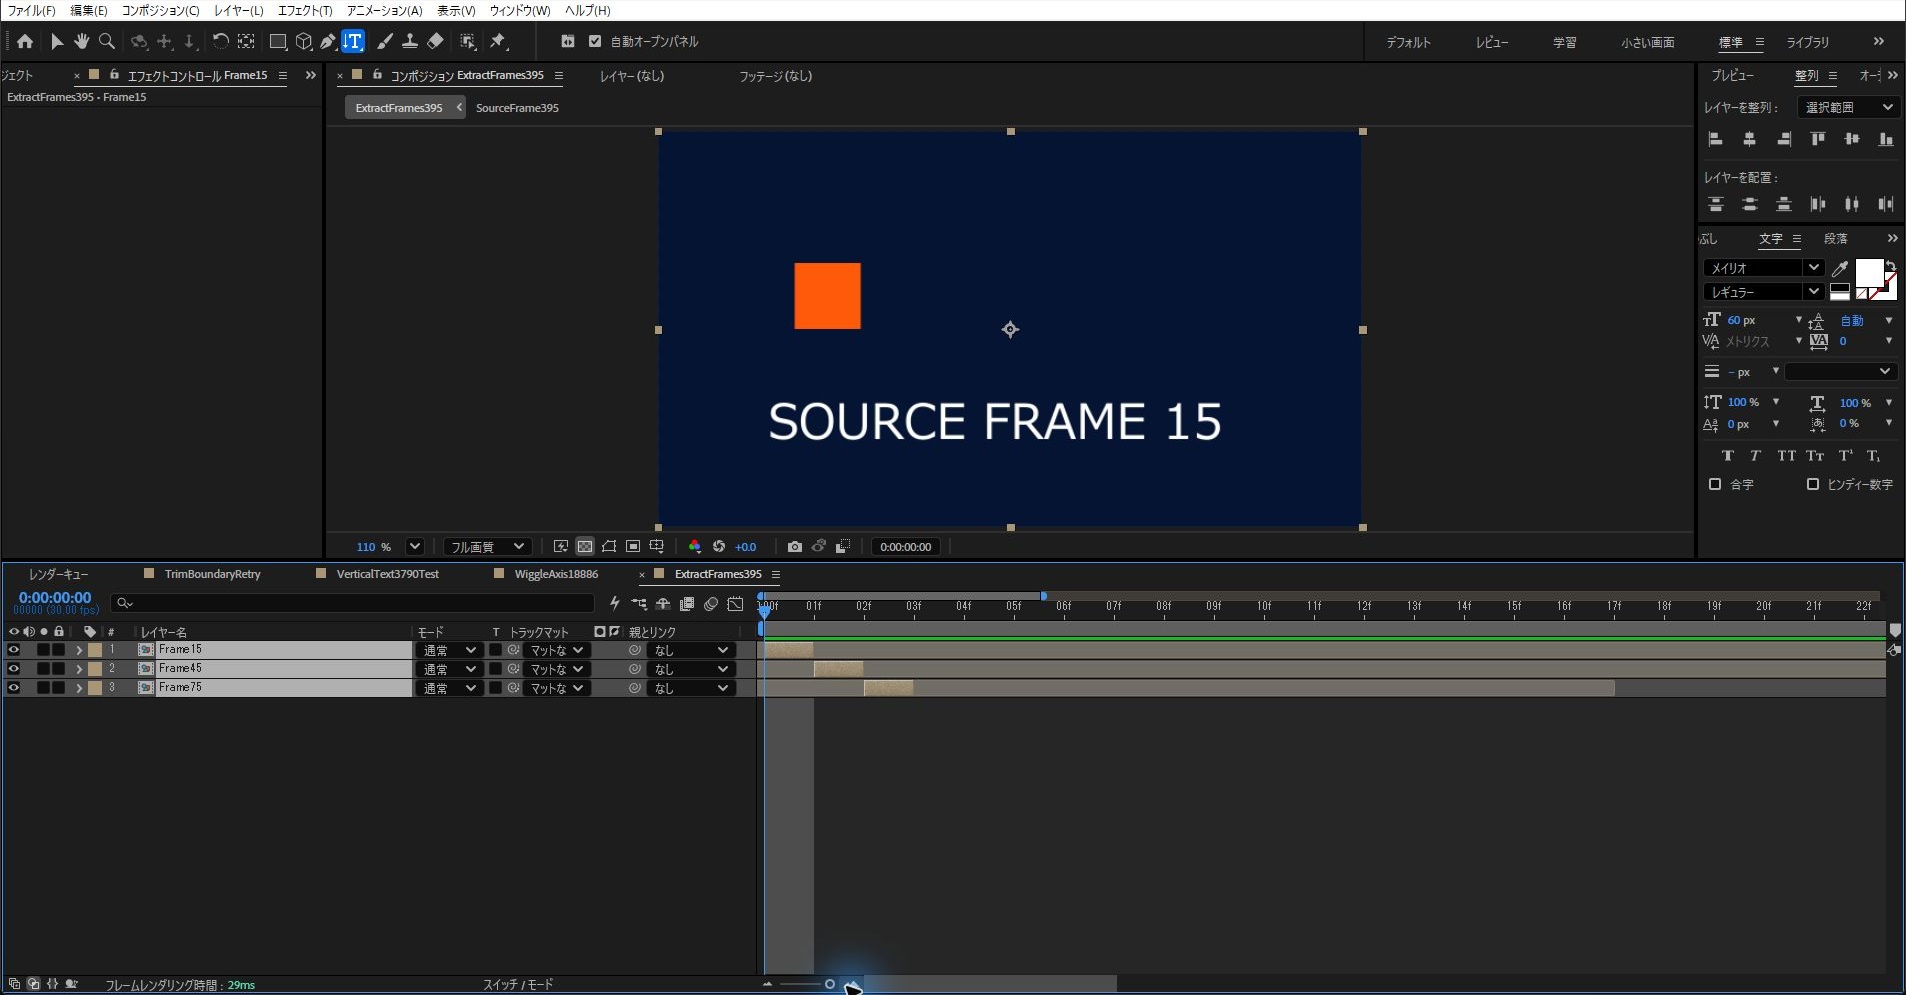Toggle 自動オープンパネル checkbox

595,41
